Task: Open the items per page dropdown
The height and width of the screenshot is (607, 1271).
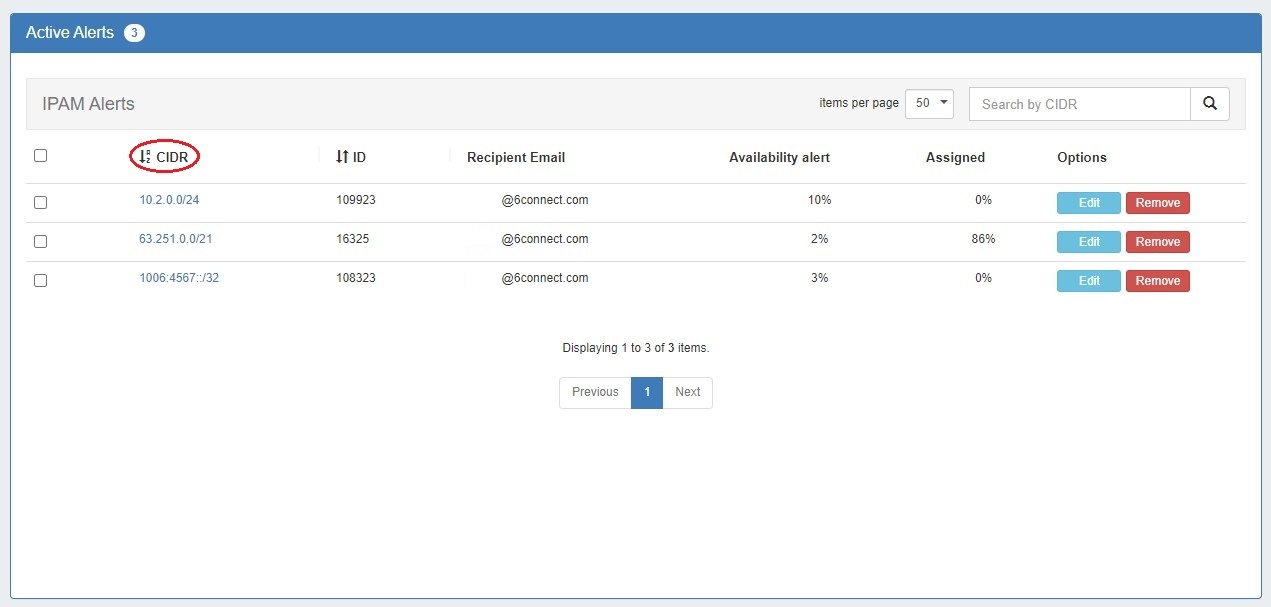Action: tap(929, 104)
